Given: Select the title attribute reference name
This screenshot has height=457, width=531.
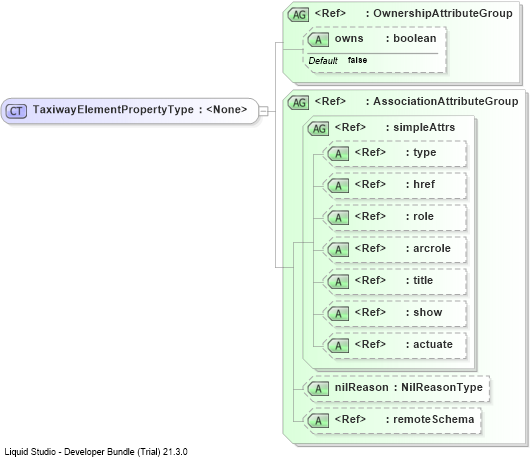Looking at the screenshot, I should [x=423, y=280].
